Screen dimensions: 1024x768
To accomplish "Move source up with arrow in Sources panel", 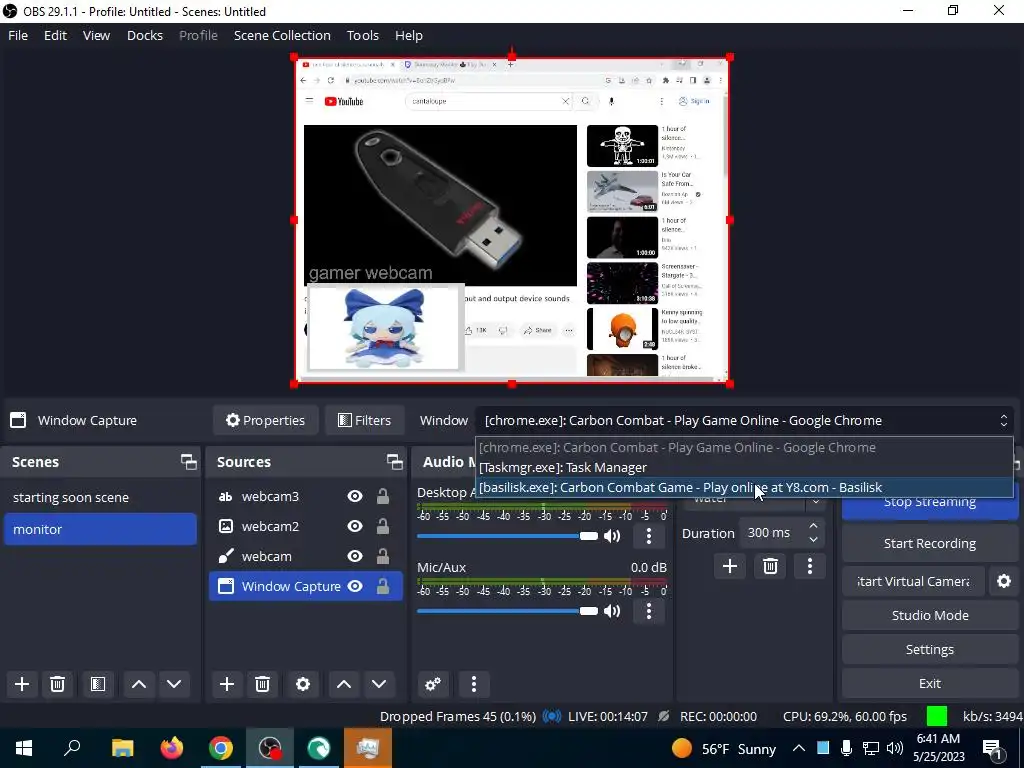I will point(344,684).
